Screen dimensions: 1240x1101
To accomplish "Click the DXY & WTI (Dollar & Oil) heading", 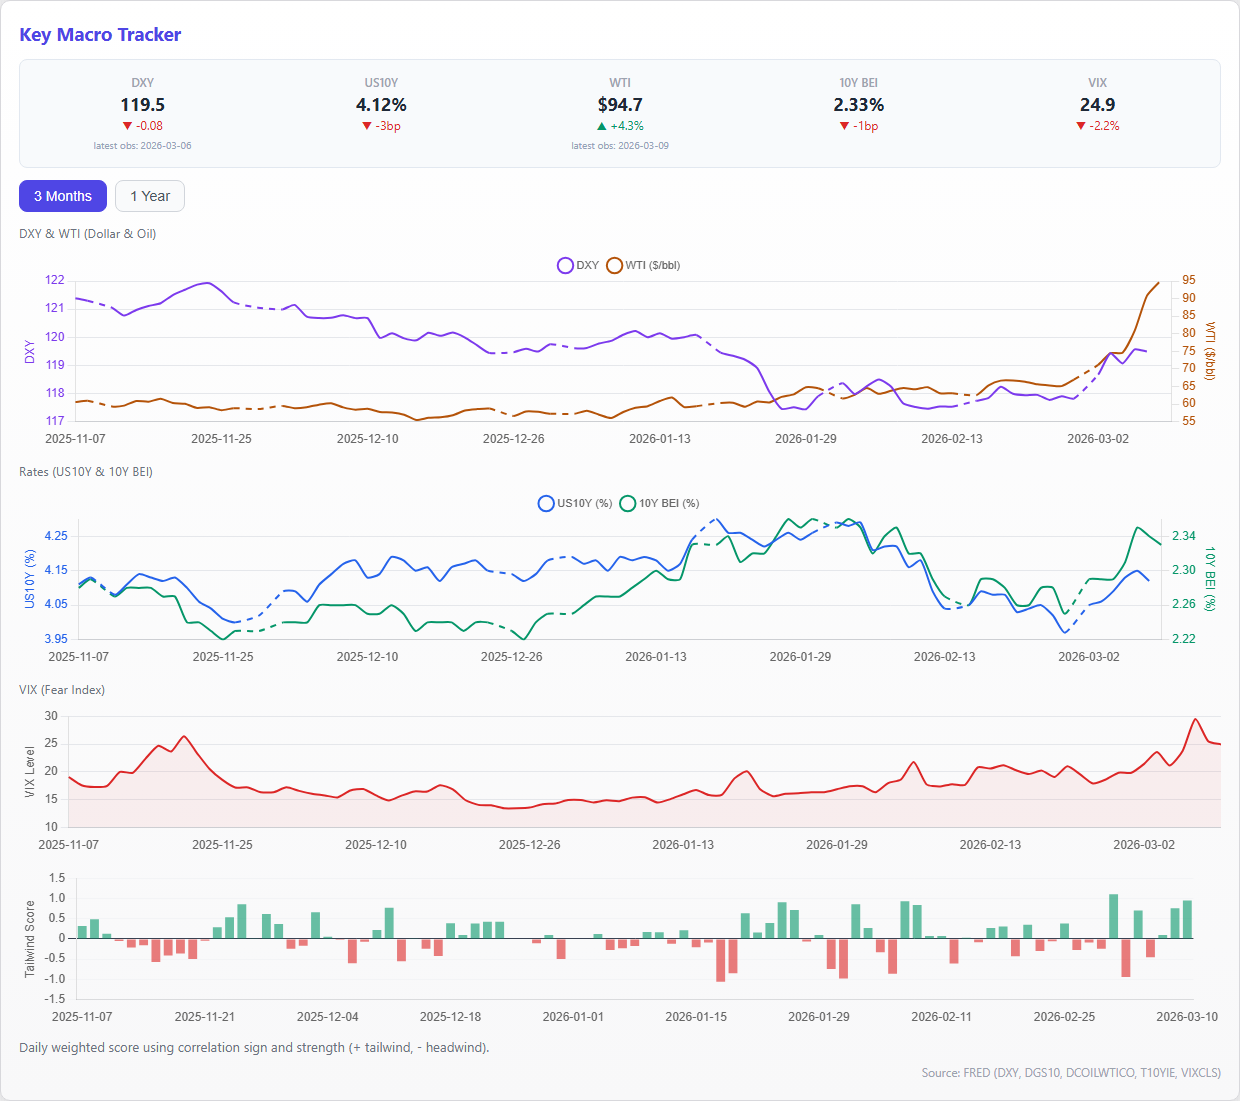I will point(88,234).
